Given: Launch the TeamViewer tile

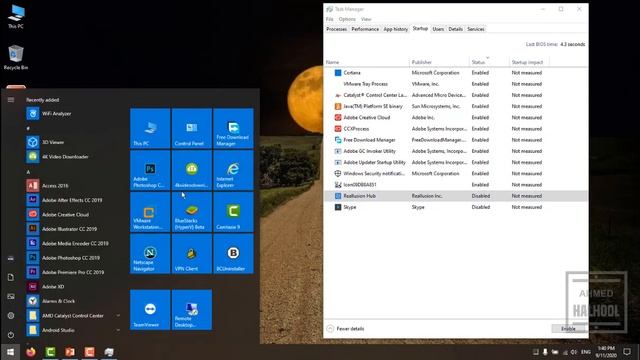Looking at the screenshot, I should point(150,310).
